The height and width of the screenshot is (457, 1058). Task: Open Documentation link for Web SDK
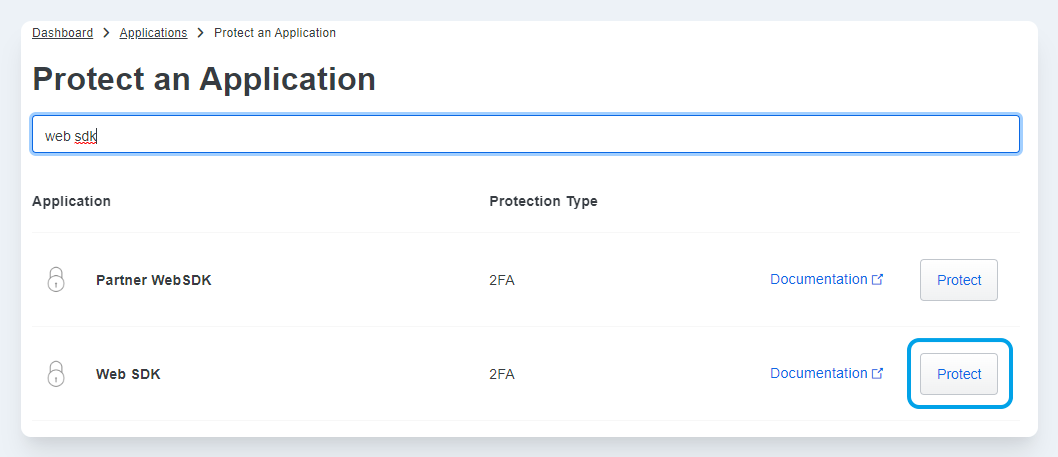tap(818, 373)
